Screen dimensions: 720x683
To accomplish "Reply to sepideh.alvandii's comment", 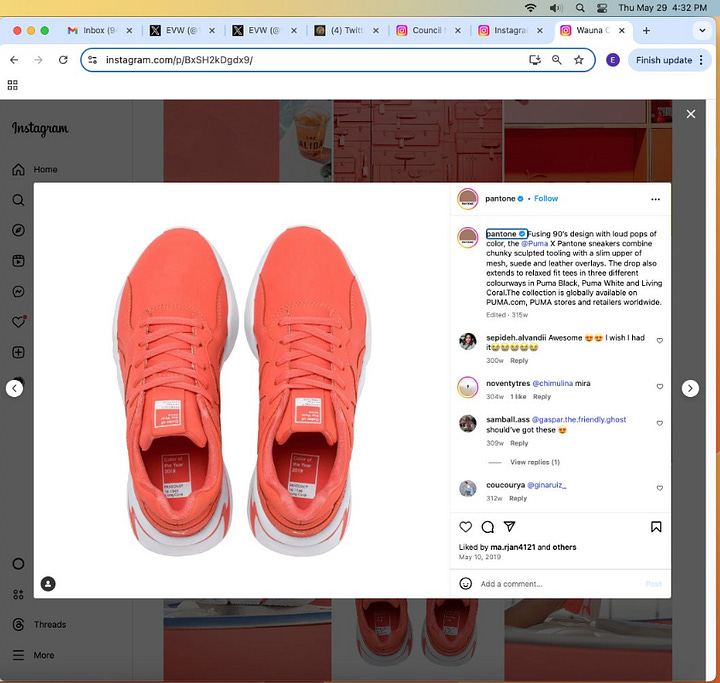I will [519, 361].
